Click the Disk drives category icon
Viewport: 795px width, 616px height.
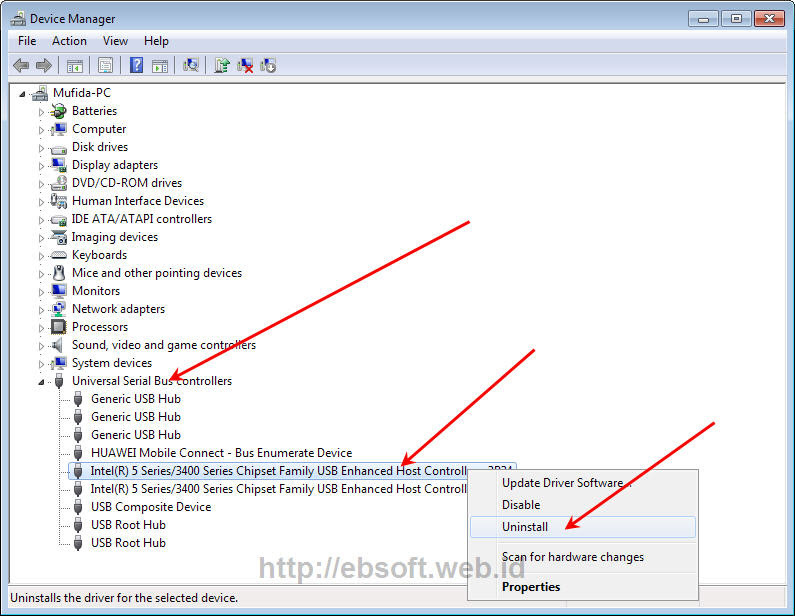[x=59, y=148]
